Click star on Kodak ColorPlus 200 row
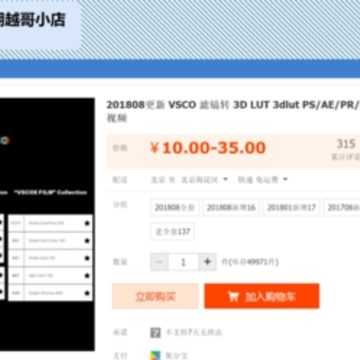 [x=87, y=223]
